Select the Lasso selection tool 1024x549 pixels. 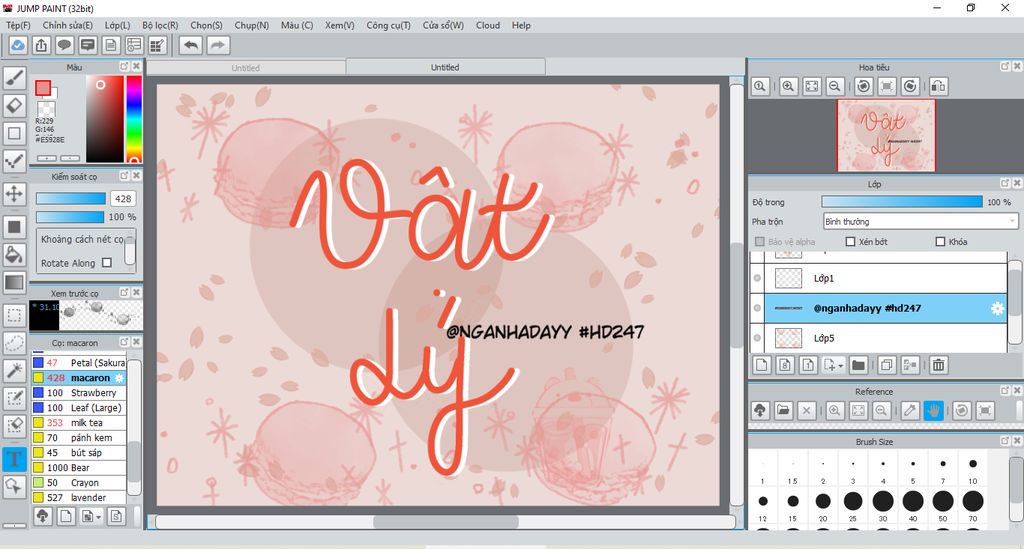(14, 343)
